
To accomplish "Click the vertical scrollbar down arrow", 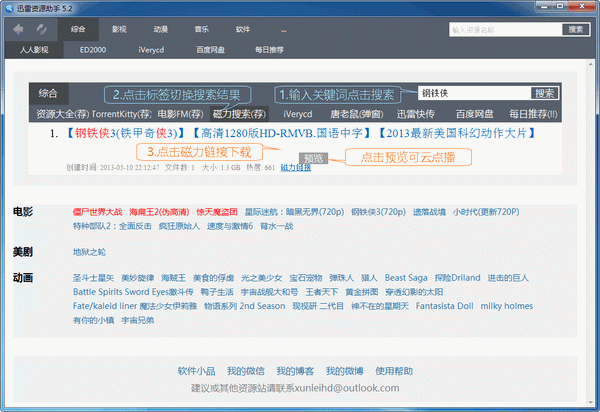I will pyautogui.click(x=590, y=402).
